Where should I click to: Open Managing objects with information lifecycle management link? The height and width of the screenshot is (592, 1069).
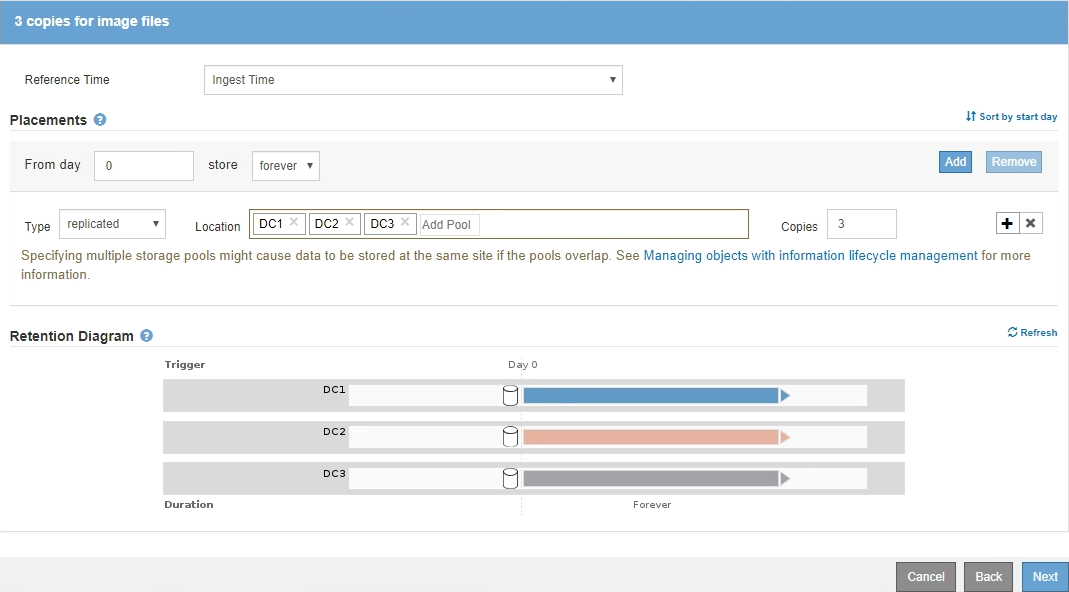[810, 256]
